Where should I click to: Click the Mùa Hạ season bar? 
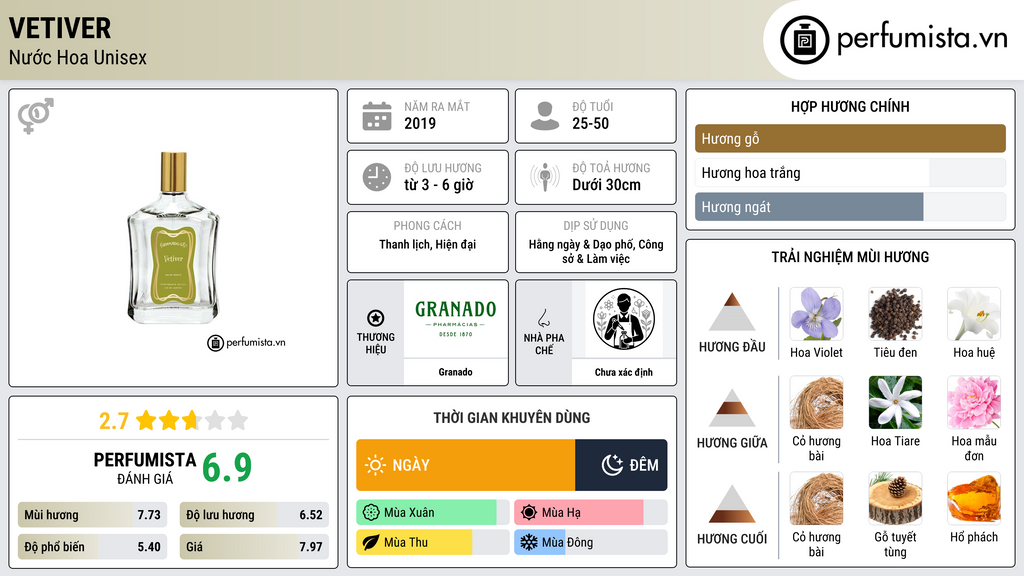coord(590,513)
